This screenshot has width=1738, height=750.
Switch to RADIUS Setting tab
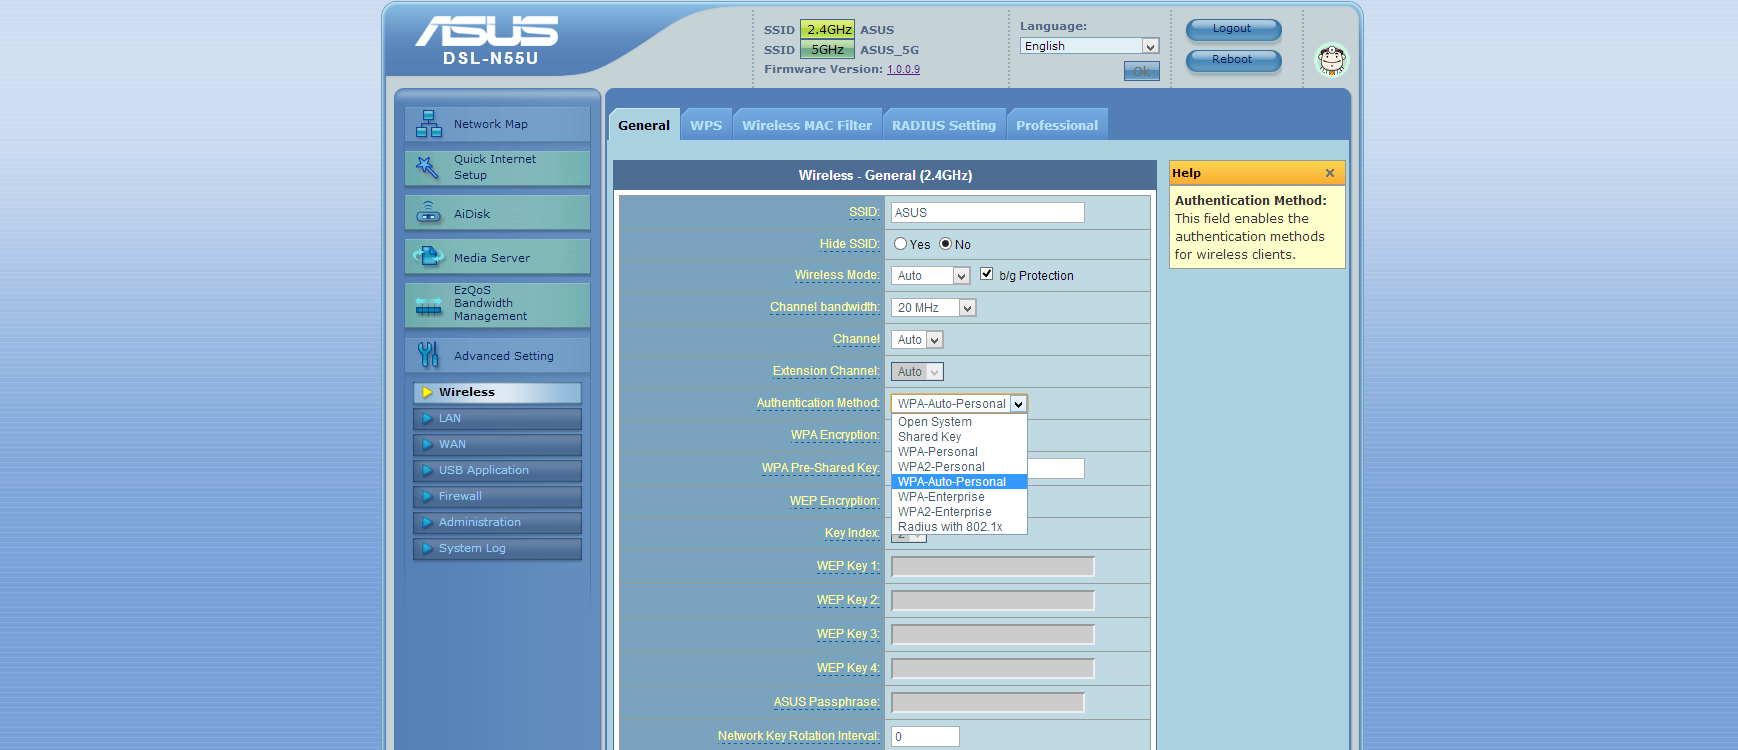pyautogui.click(x=944, y=125)
